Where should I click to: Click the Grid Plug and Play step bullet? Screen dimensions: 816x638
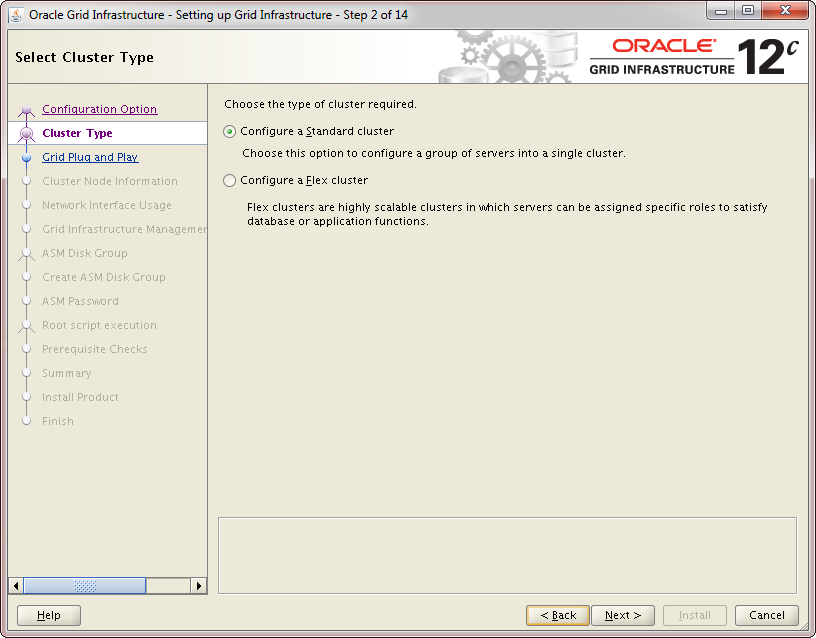[x=27, y=158]
